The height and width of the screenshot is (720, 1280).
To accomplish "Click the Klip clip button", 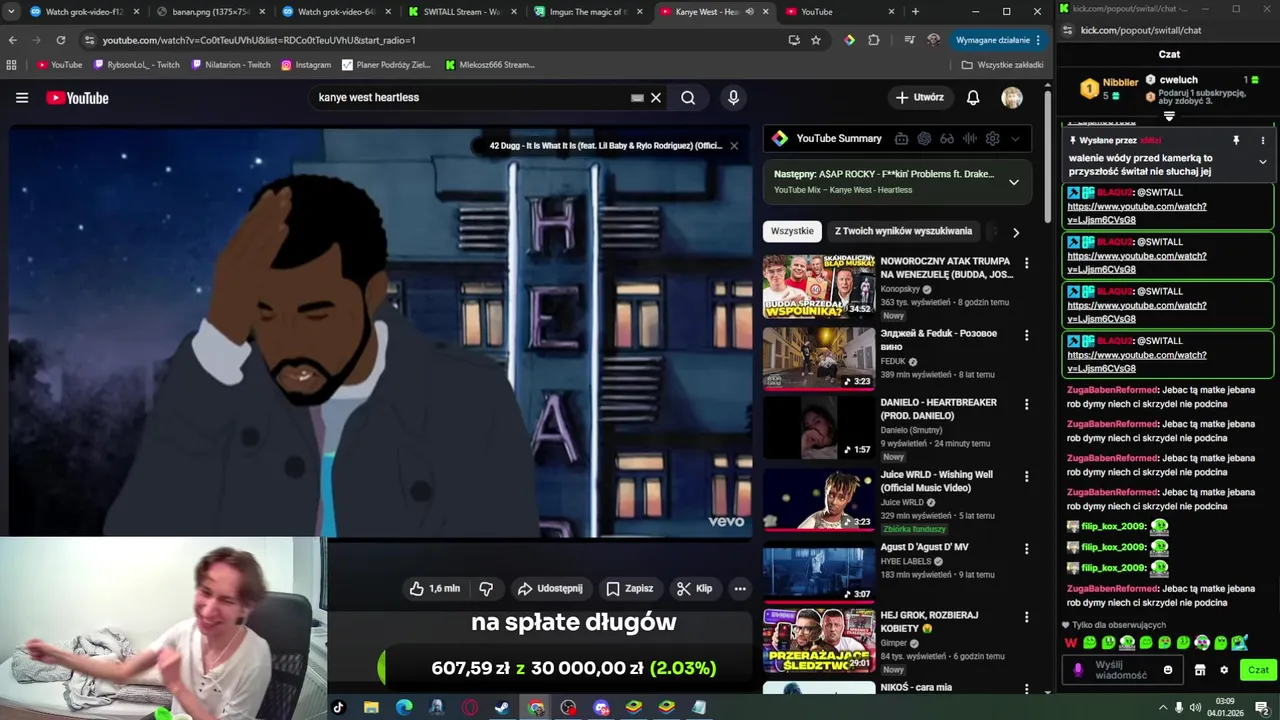I will point(694,589).
